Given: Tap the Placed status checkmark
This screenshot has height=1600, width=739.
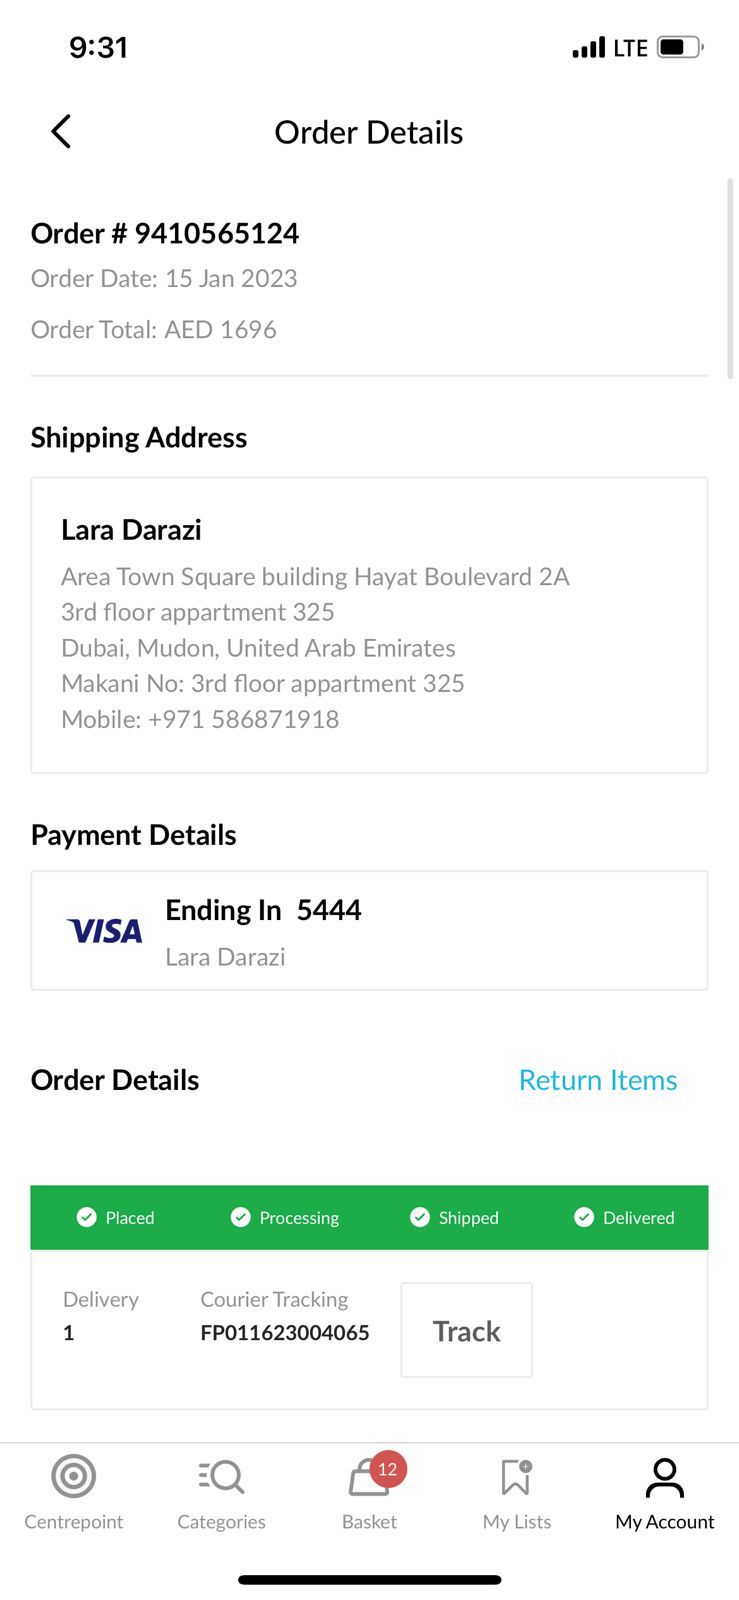Looking at the screenshot, I should pyautogui.click(x=87, y=1217).
